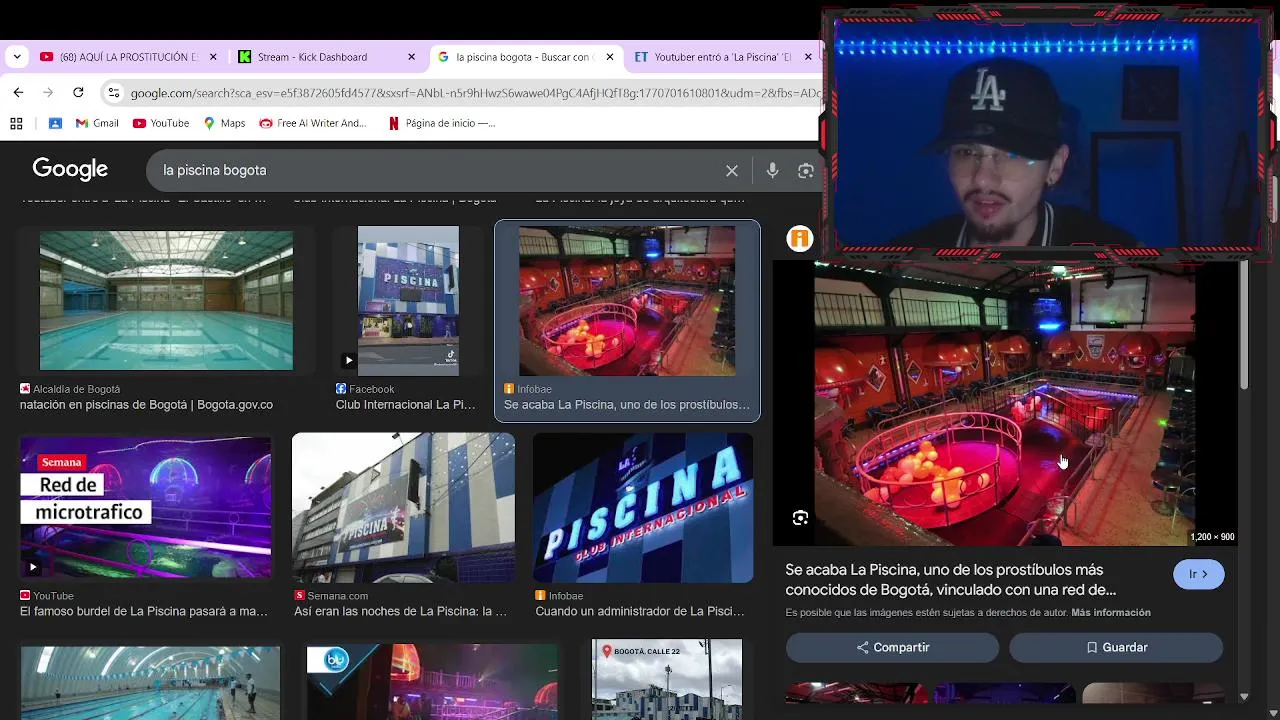Open the blue contacts bookmark icon
Image resolution: width=1280 pixels, height=720 pixels.
[55, 123]
